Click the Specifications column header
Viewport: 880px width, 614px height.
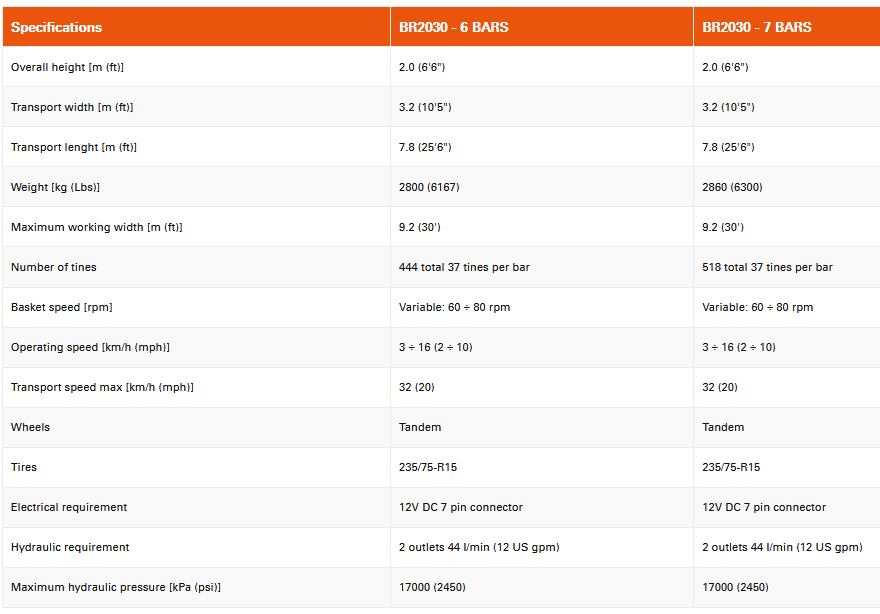click(x=56, y=27)
